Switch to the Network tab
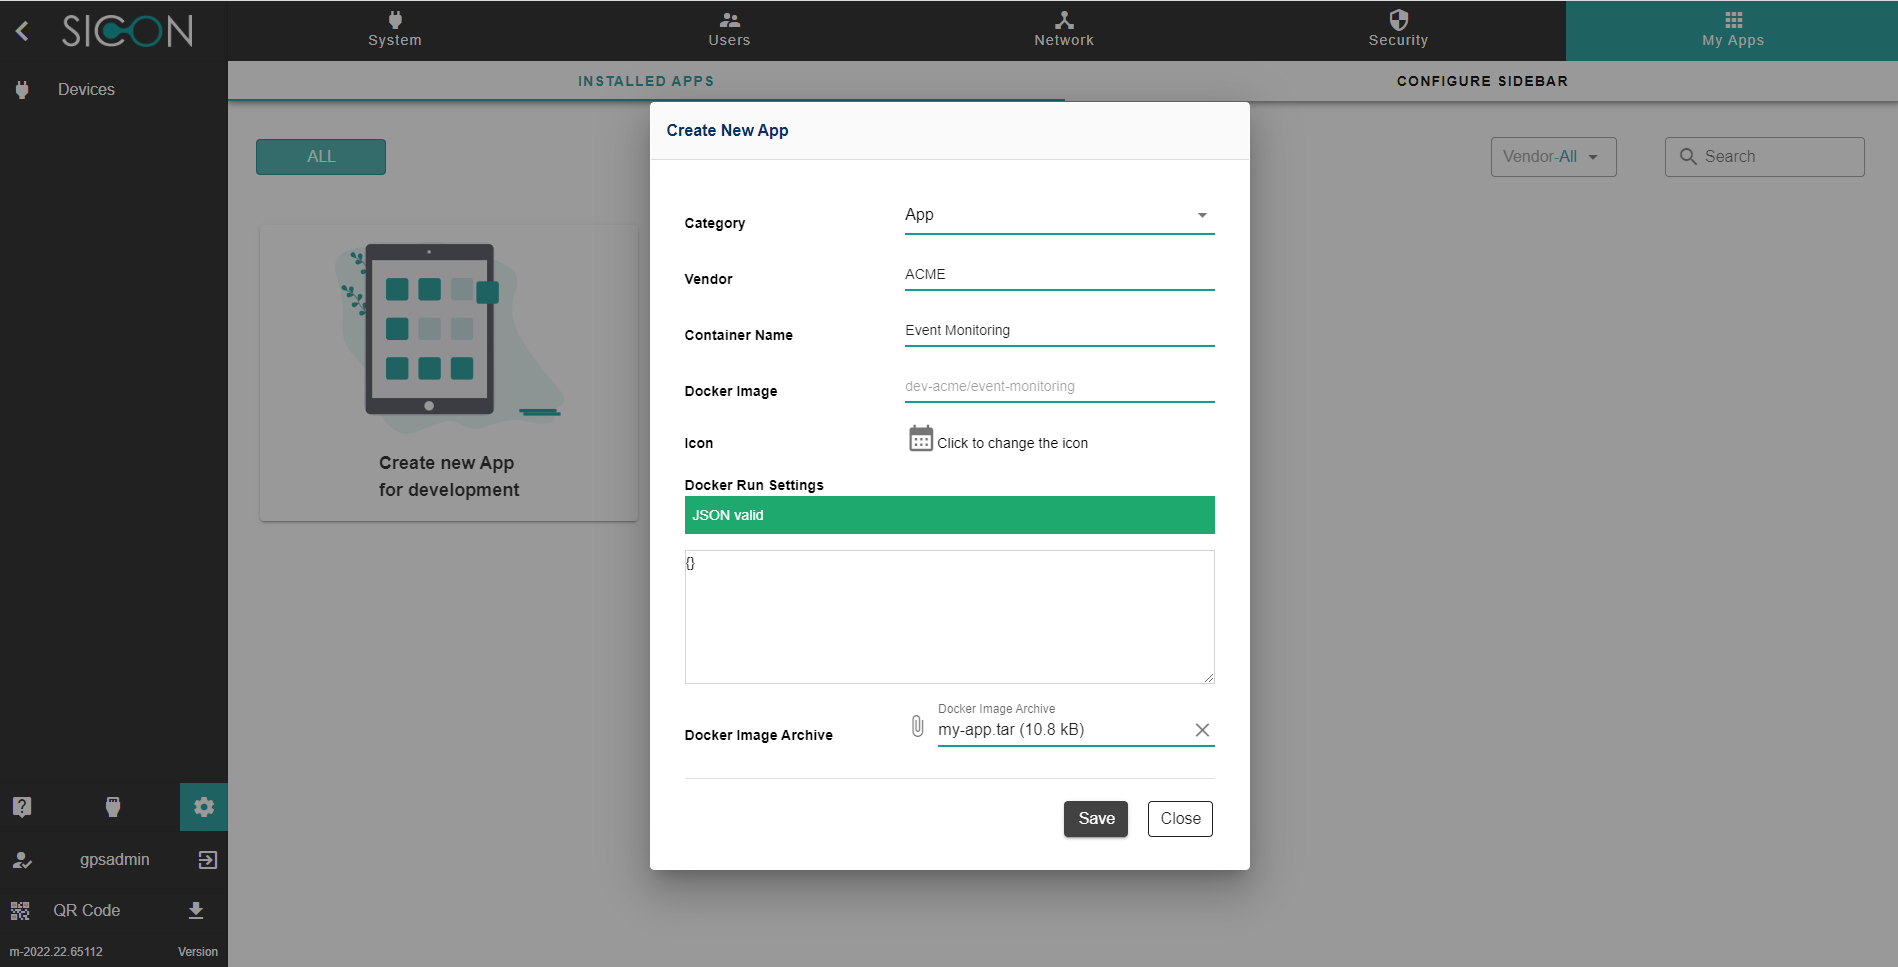 pos(1063,30)
